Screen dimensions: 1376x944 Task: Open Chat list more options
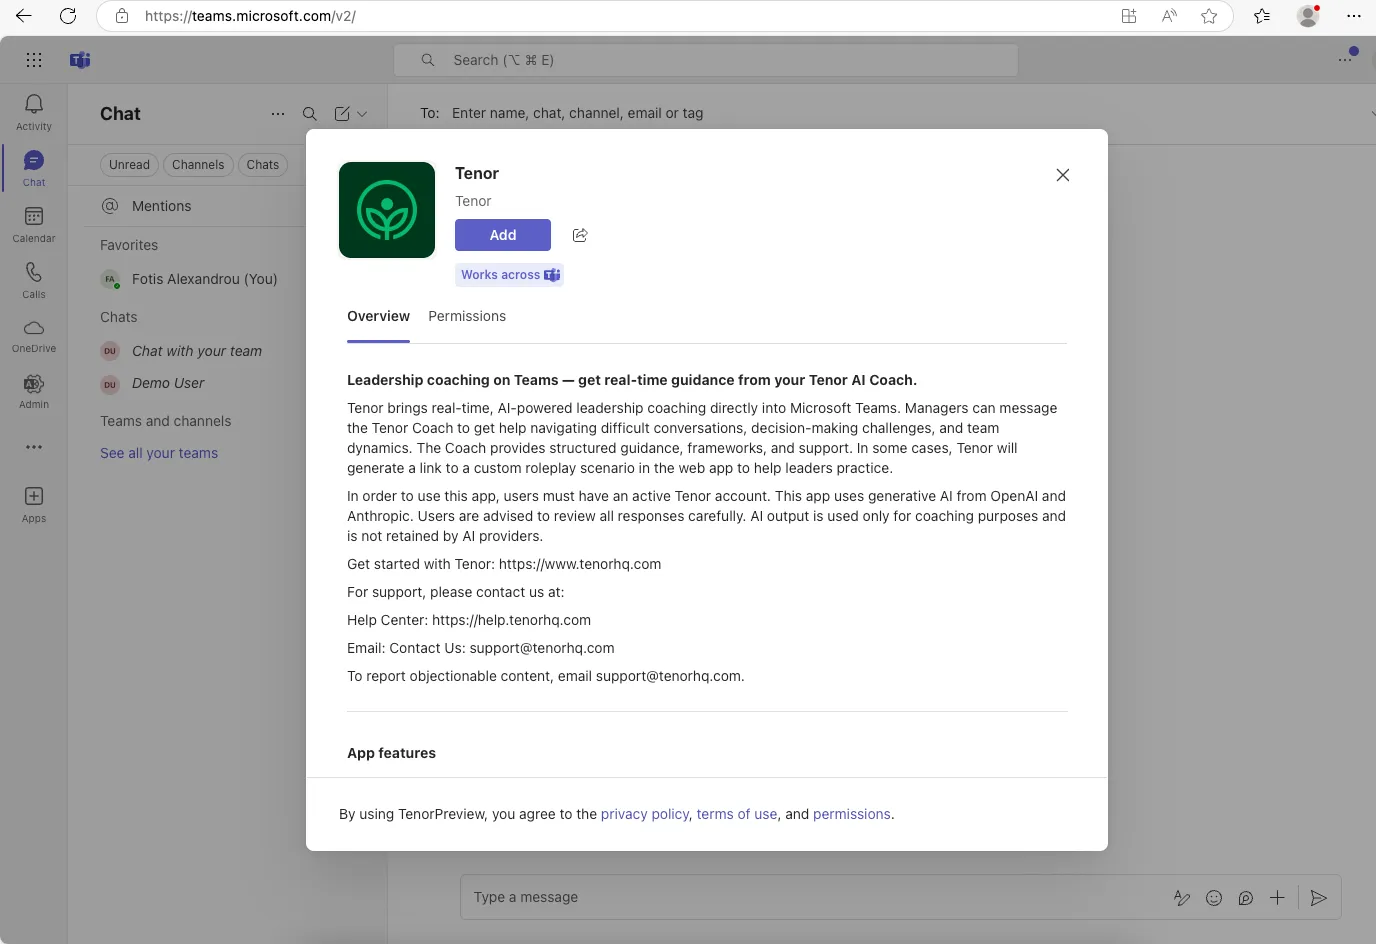coord(278,114)
